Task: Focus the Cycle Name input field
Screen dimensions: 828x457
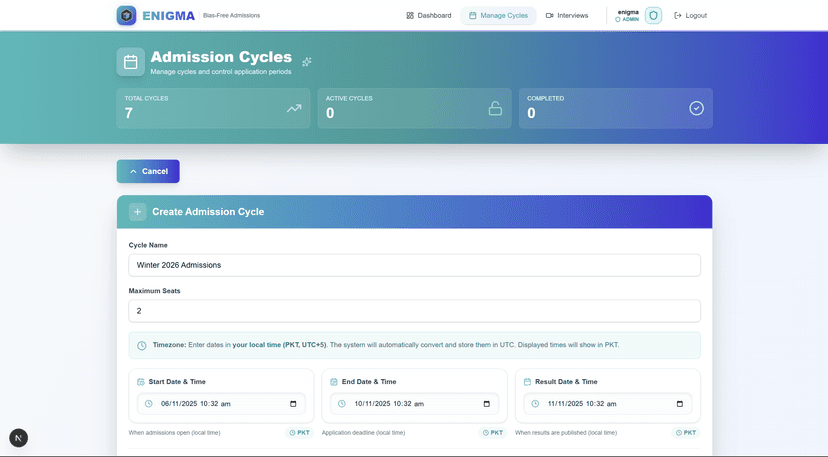Action: [414, 265]
